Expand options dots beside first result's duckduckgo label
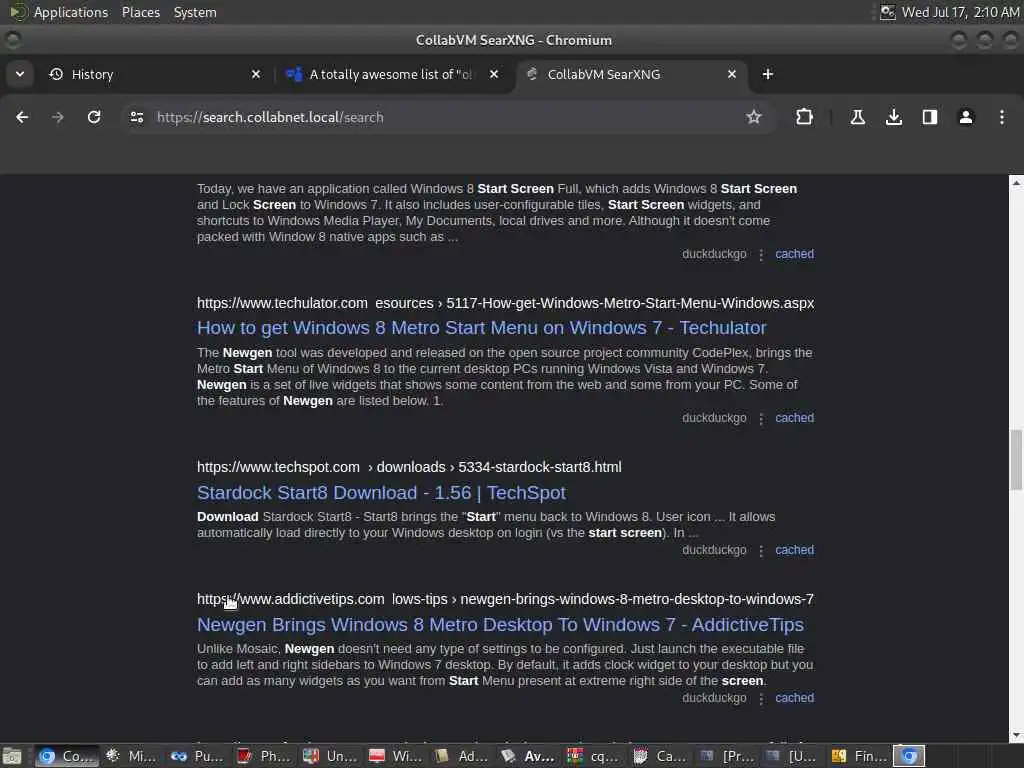Image resolution: width=1024 pixels, height=768 pixels. (761, 255)
